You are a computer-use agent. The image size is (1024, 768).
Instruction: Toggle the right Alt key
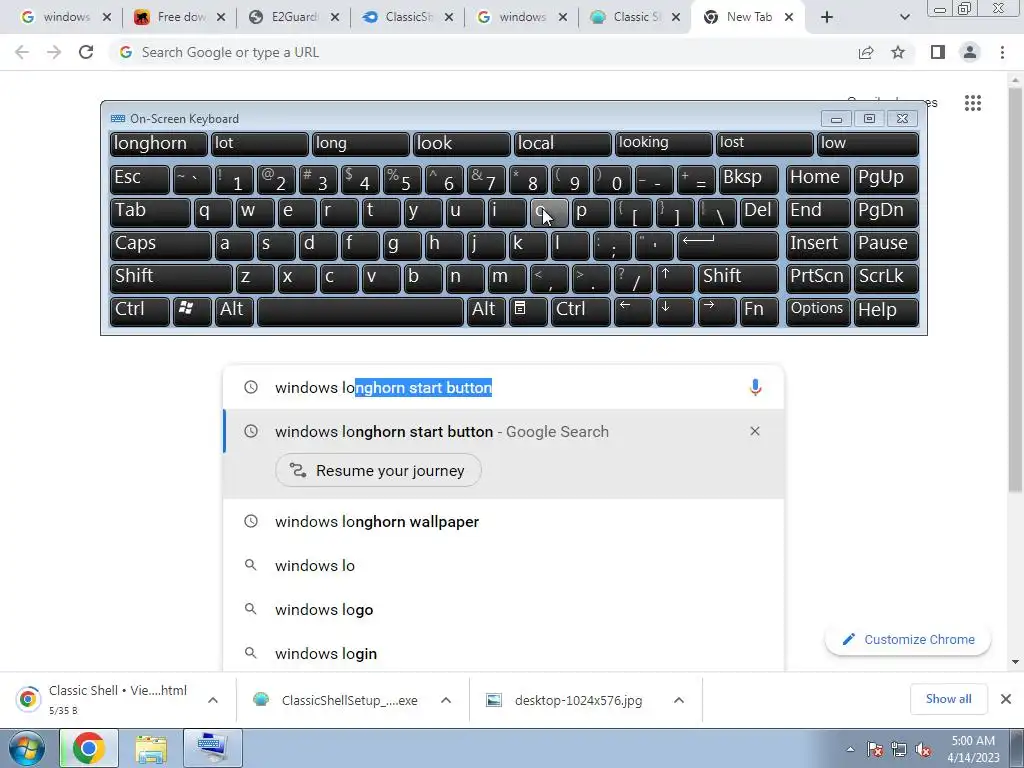[486, 311]
